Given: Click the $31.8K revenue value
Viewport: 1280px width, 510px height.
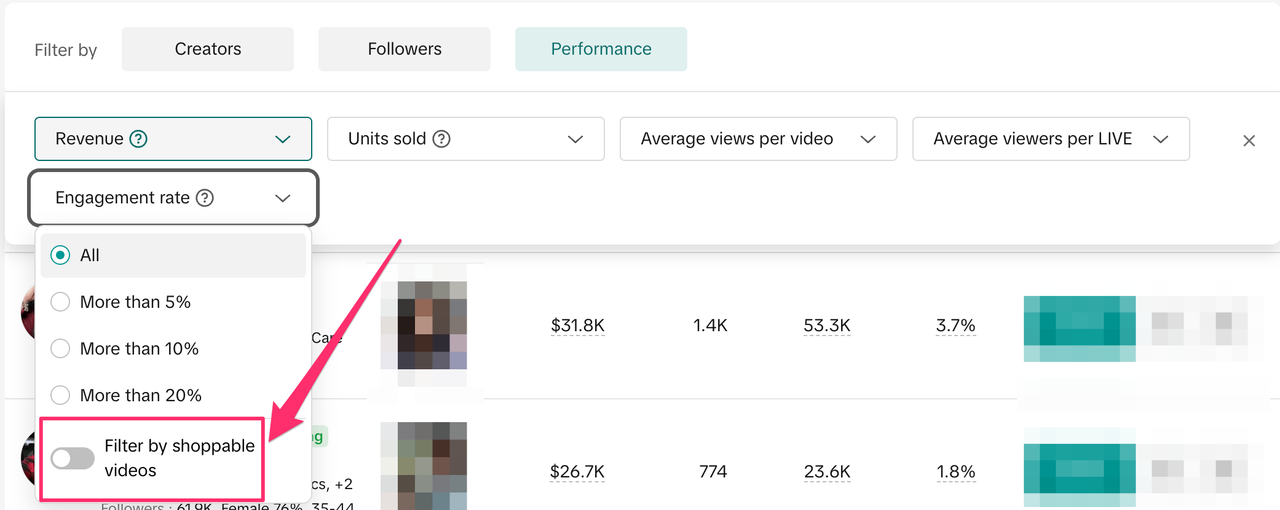Looking at the screenshot, I should click(578, 325).
